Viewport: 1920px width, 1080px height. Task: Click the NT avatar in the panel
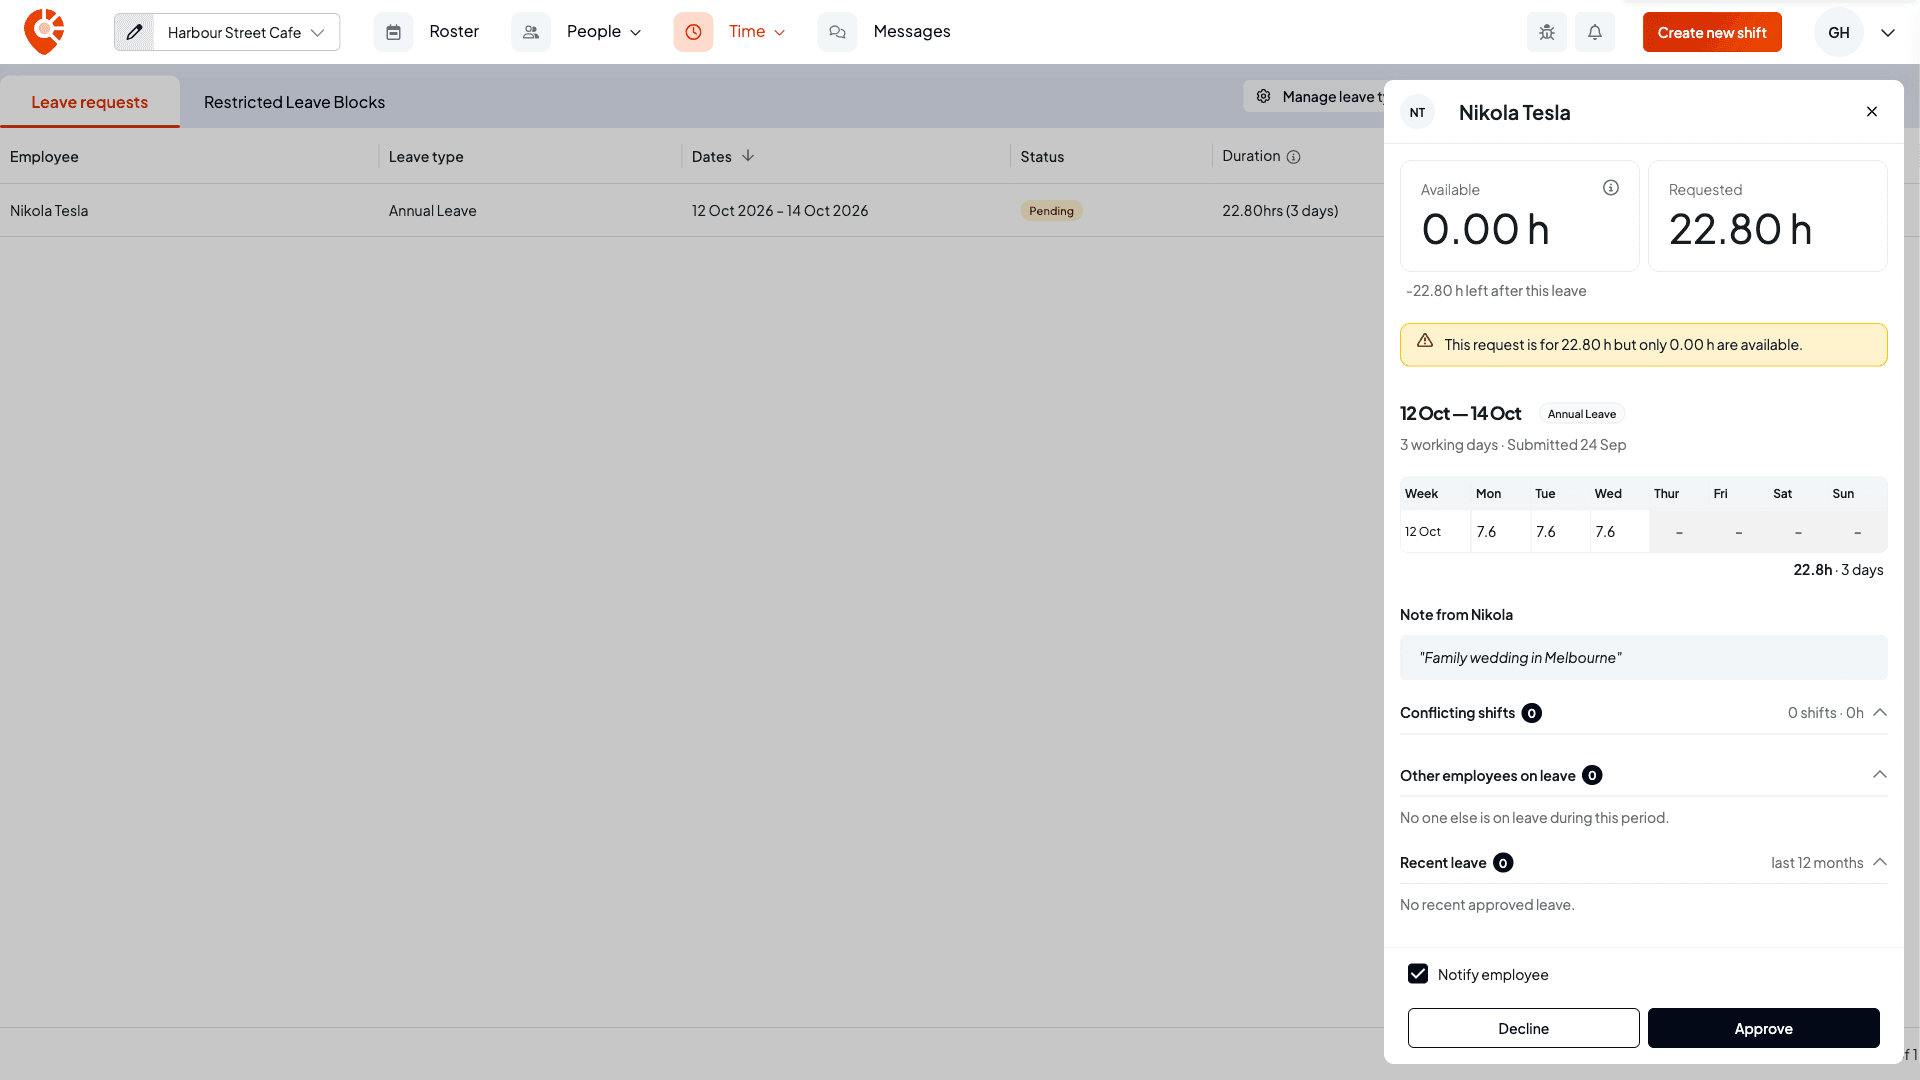click(x=1417, y=112)
